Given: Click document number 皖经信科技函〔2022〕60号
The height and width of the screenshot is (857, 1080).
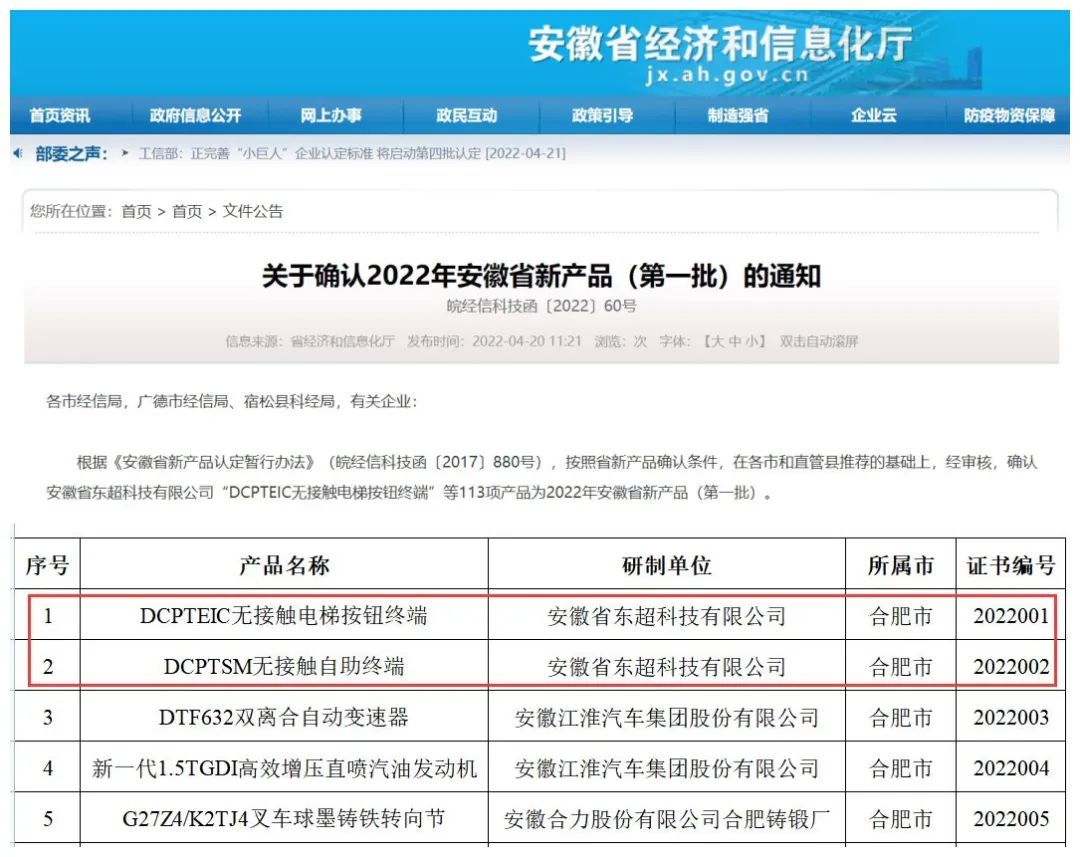Looking at the screenshot, I should 541,306.
